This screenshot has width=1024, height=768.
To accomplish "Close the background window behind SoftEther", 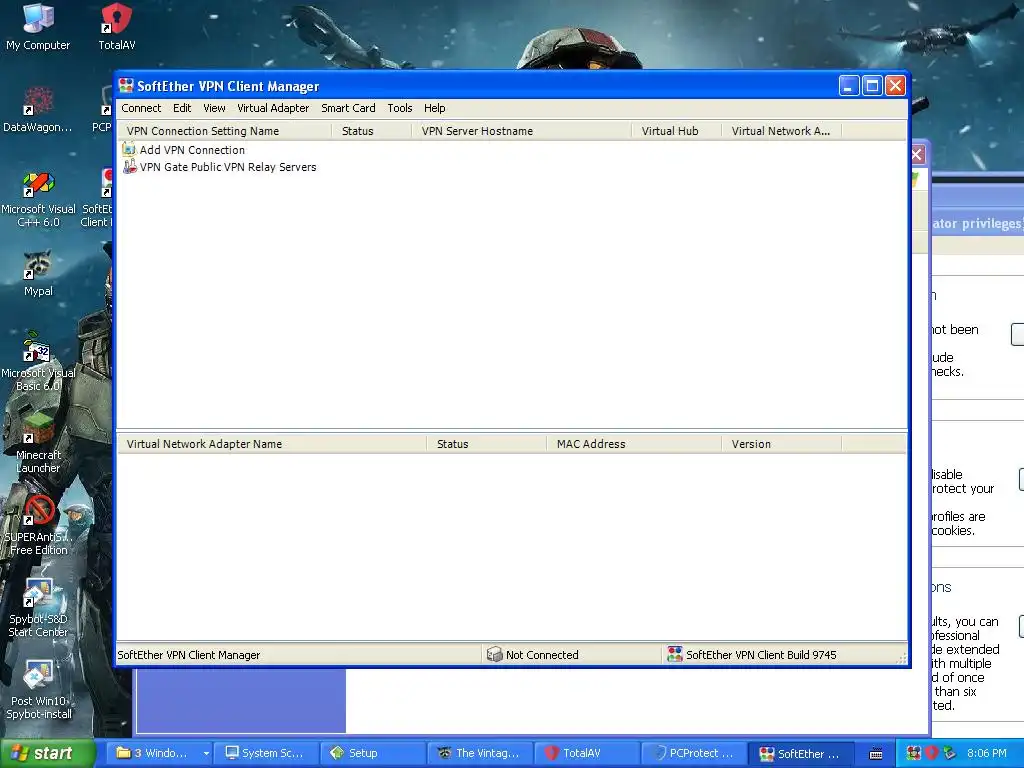I will (x=918, y=155).
